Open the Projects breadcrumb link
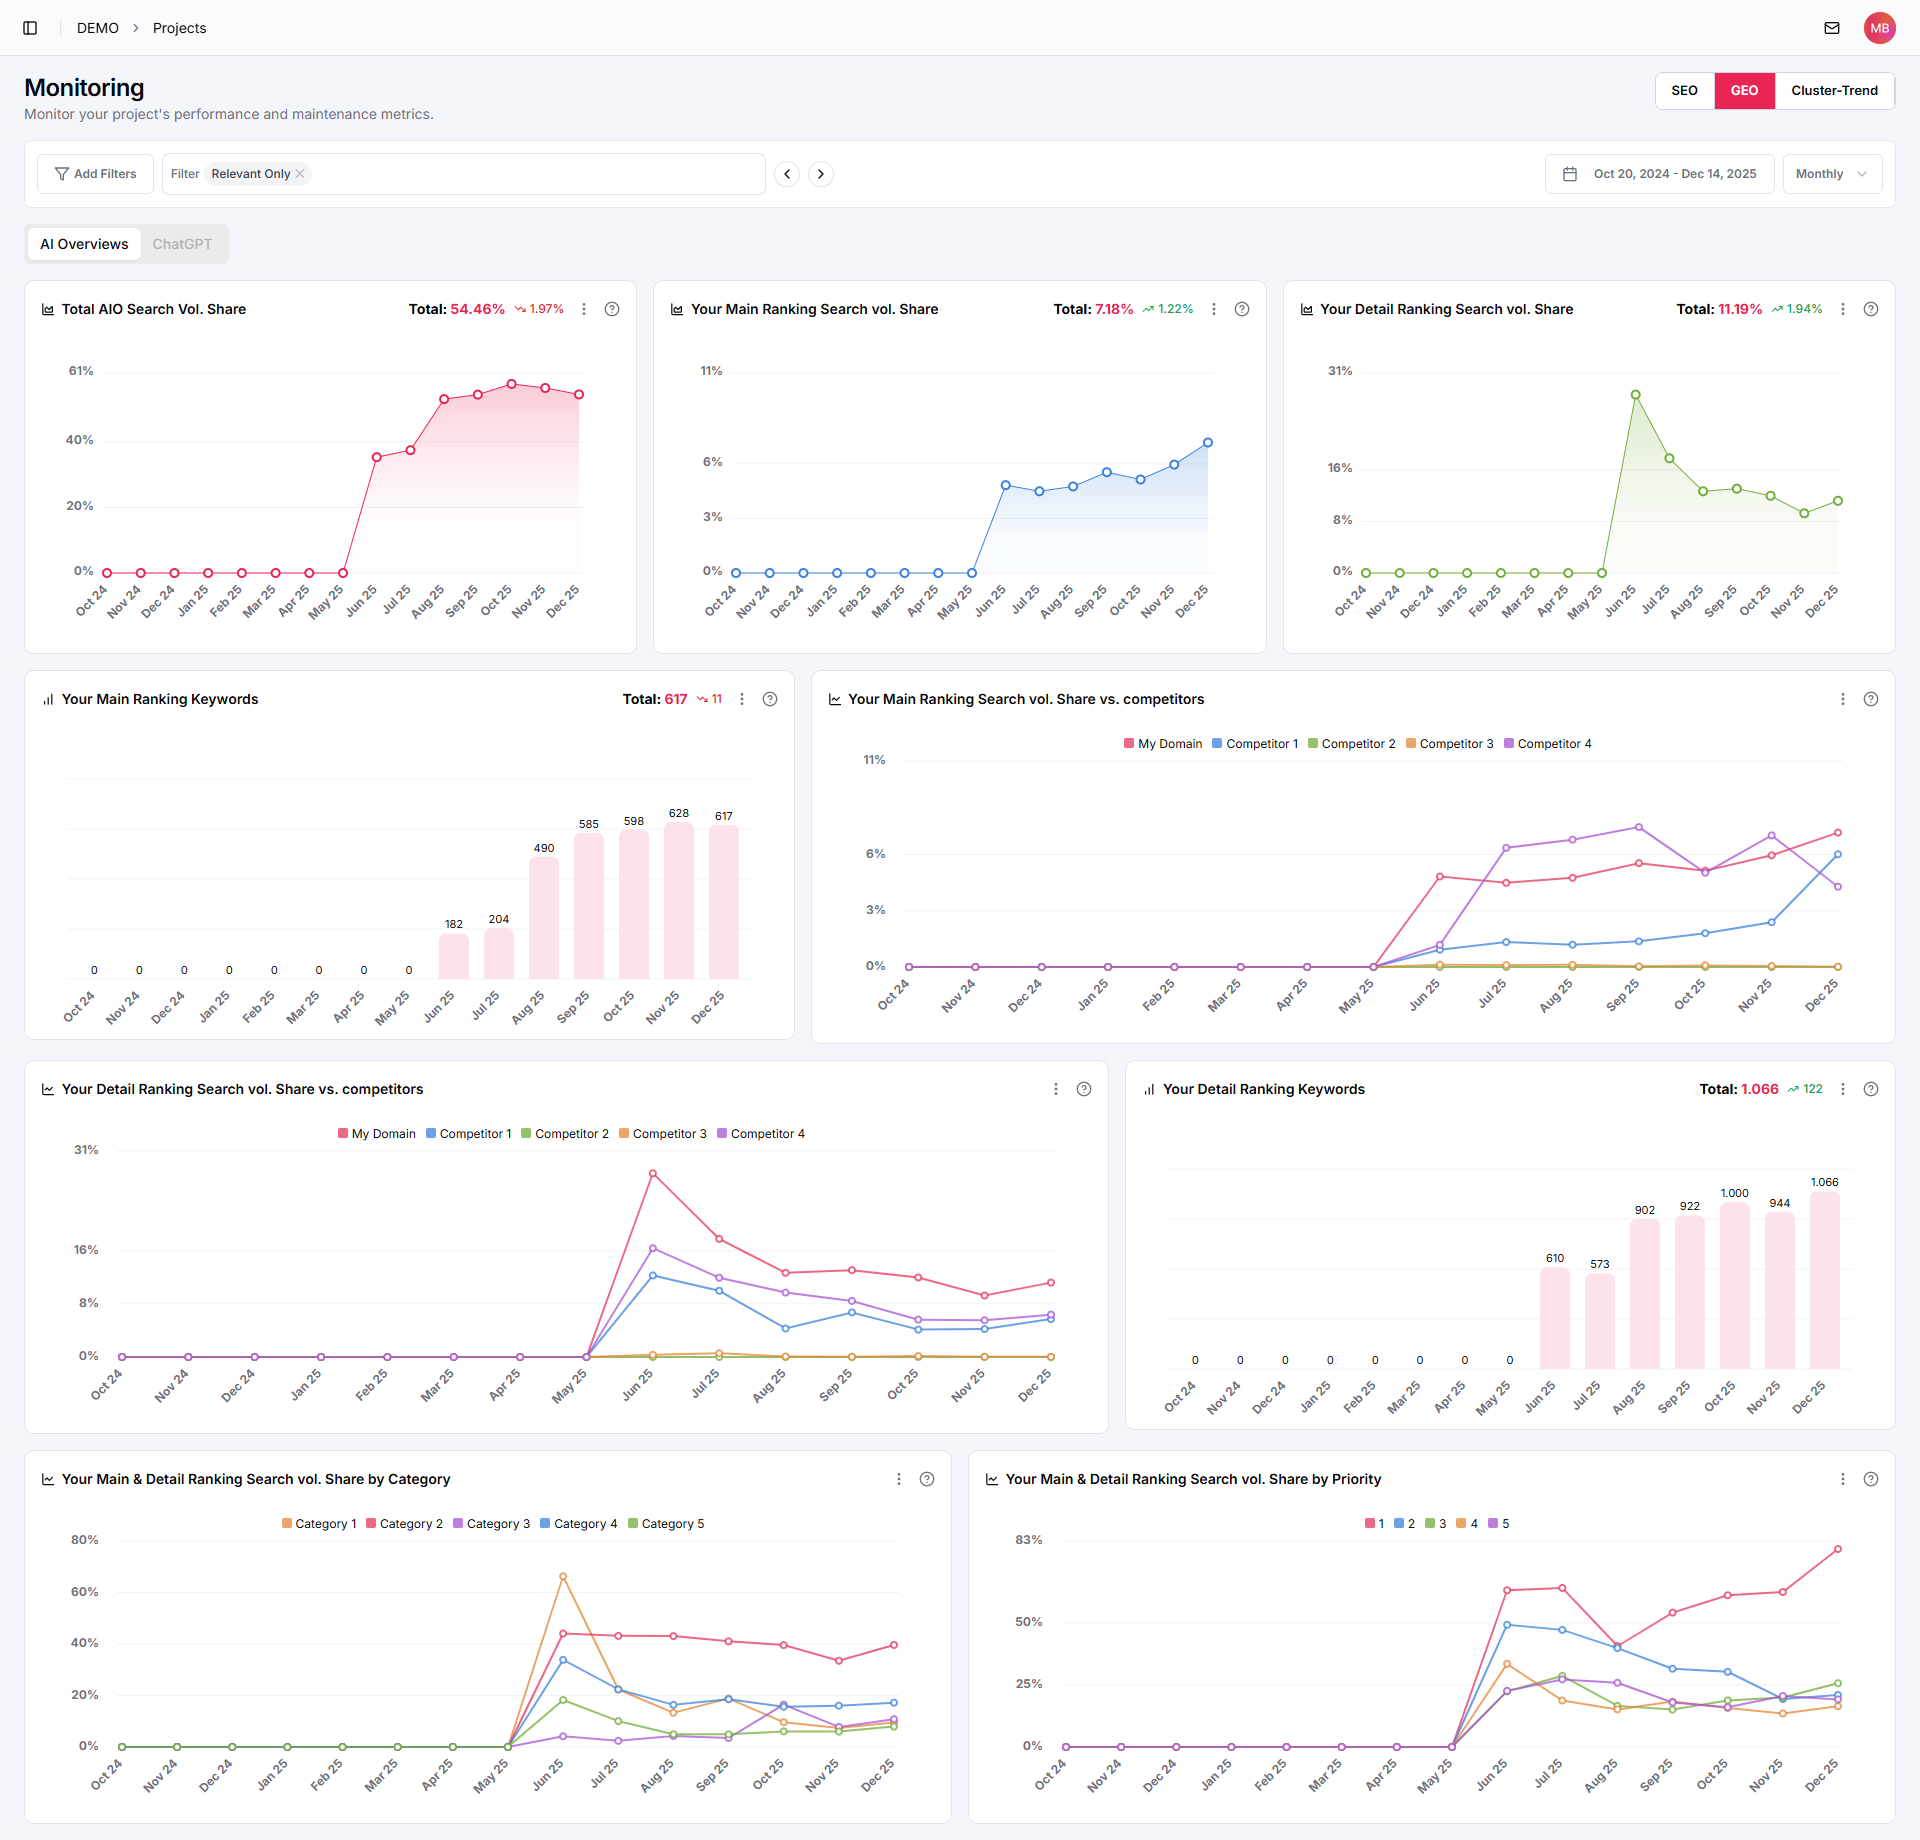 coord(179,28)
